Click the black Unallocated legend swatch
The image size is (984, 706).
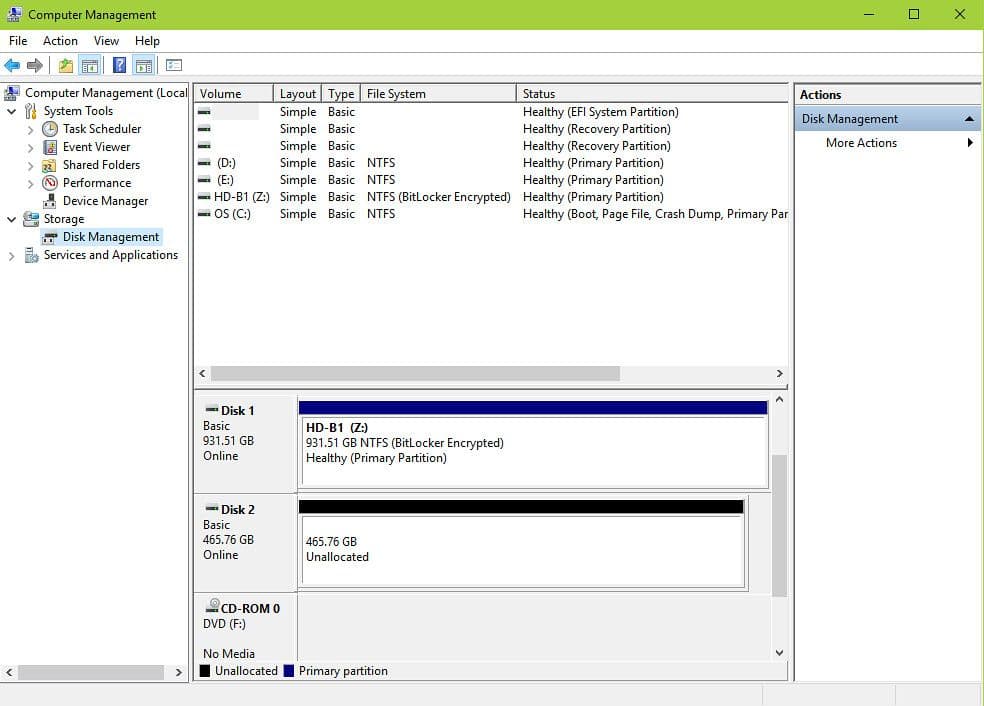tap(205, 671)
